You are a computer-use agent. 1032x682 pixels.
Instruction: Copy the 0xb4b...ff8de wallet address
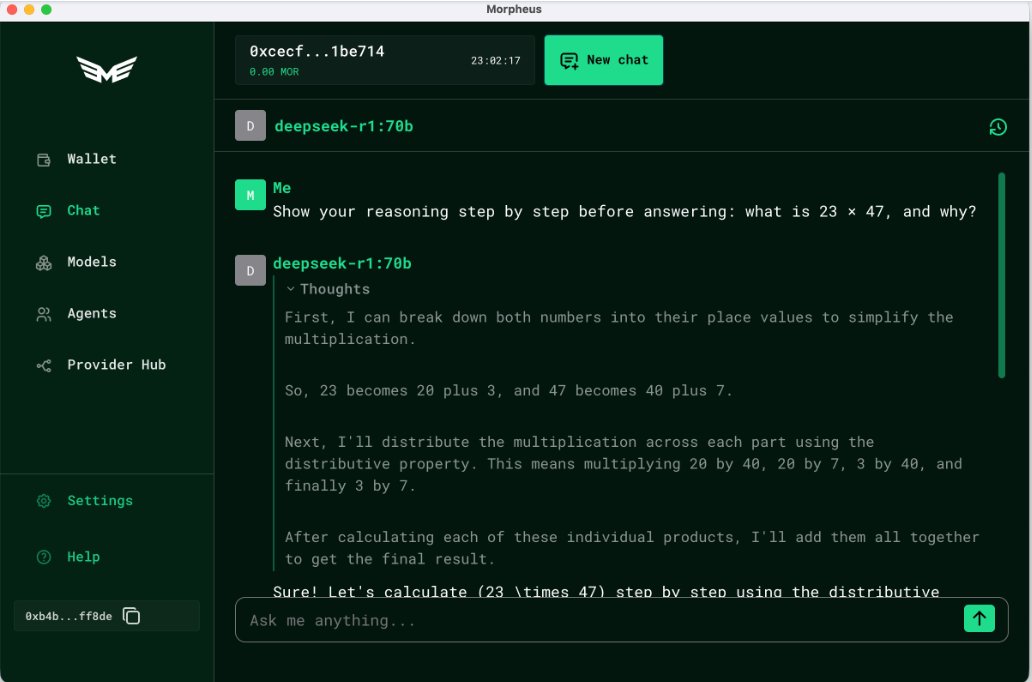tap(132, 616)
